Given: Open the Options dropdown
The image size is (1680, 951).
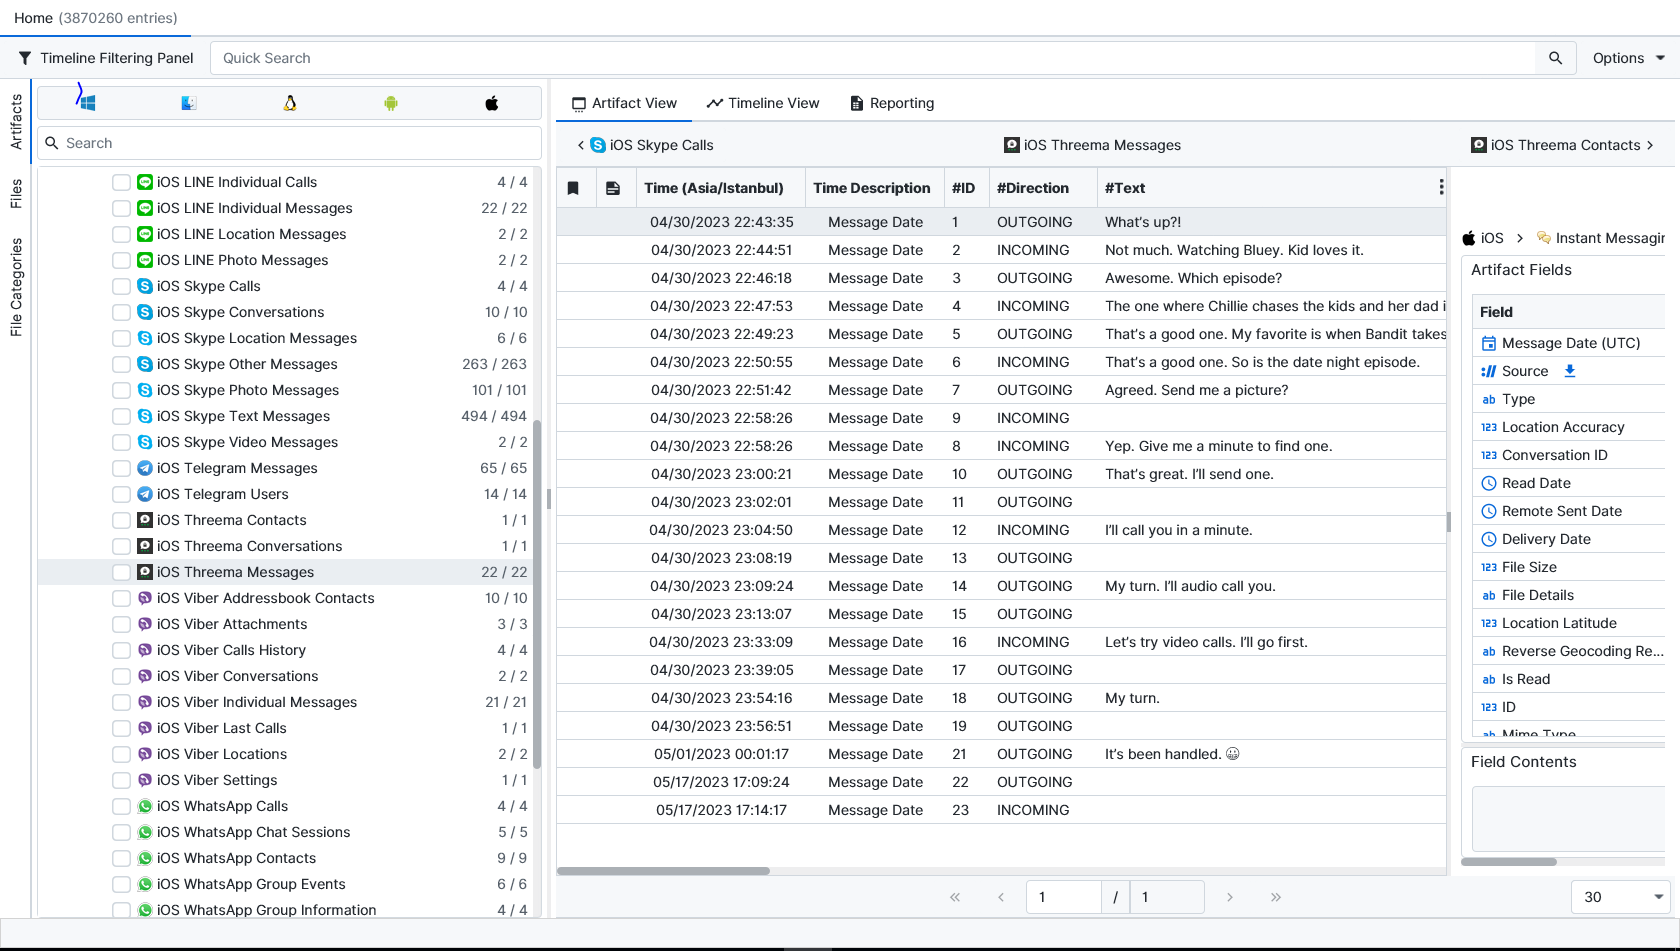Looking at the screenshot, I should click(1628, 58).
